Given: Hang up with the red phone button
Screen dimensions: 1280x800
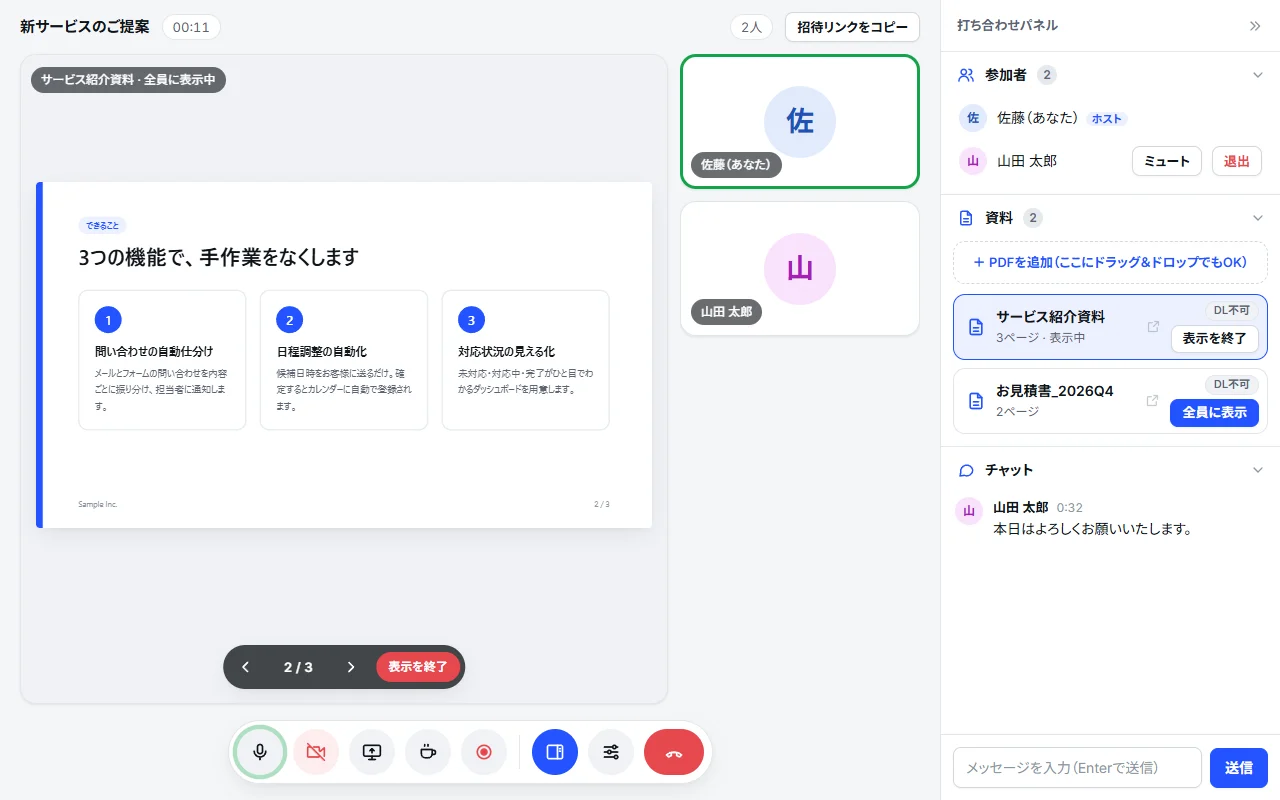Looking at the screenshot, I should [x=674, y=752].
